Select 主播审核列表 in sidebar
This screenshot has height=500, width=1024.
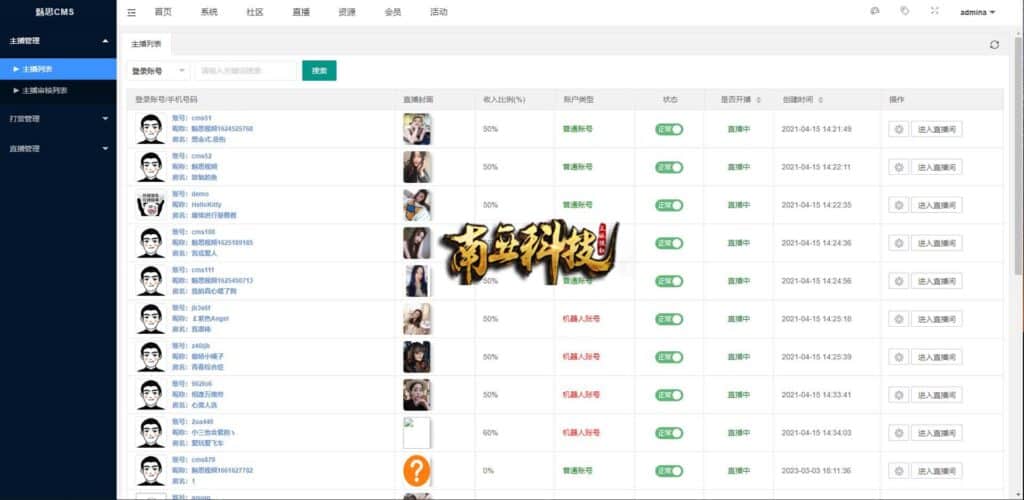(58, 91)
